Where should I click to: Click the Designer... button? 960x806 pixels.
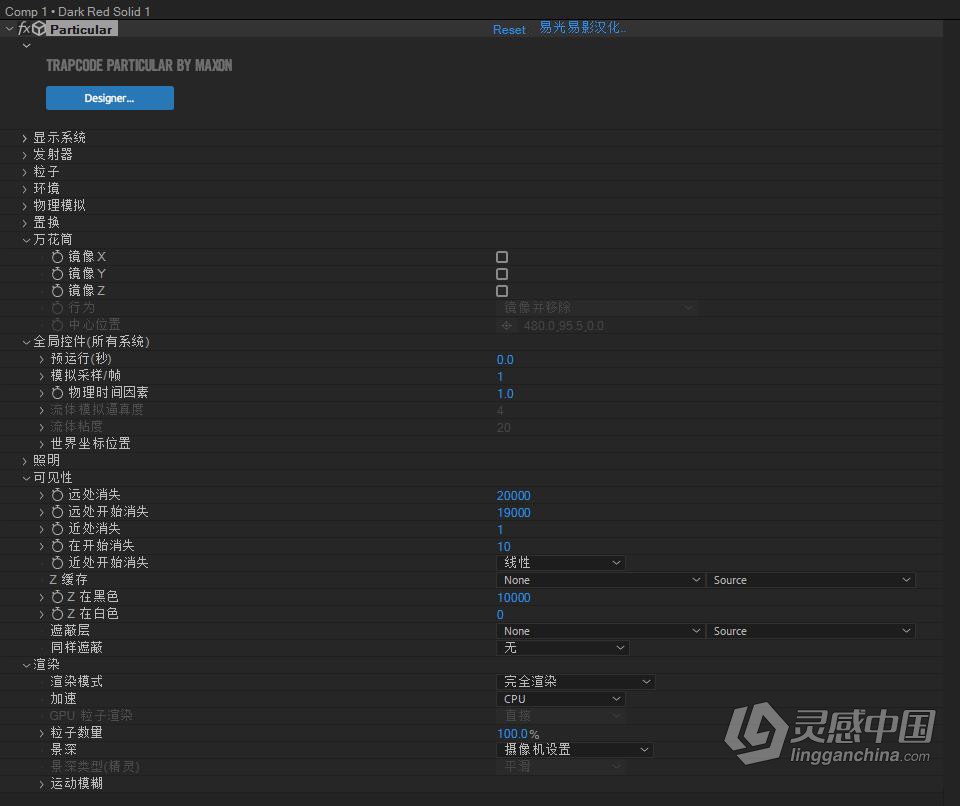pos(110,98)
